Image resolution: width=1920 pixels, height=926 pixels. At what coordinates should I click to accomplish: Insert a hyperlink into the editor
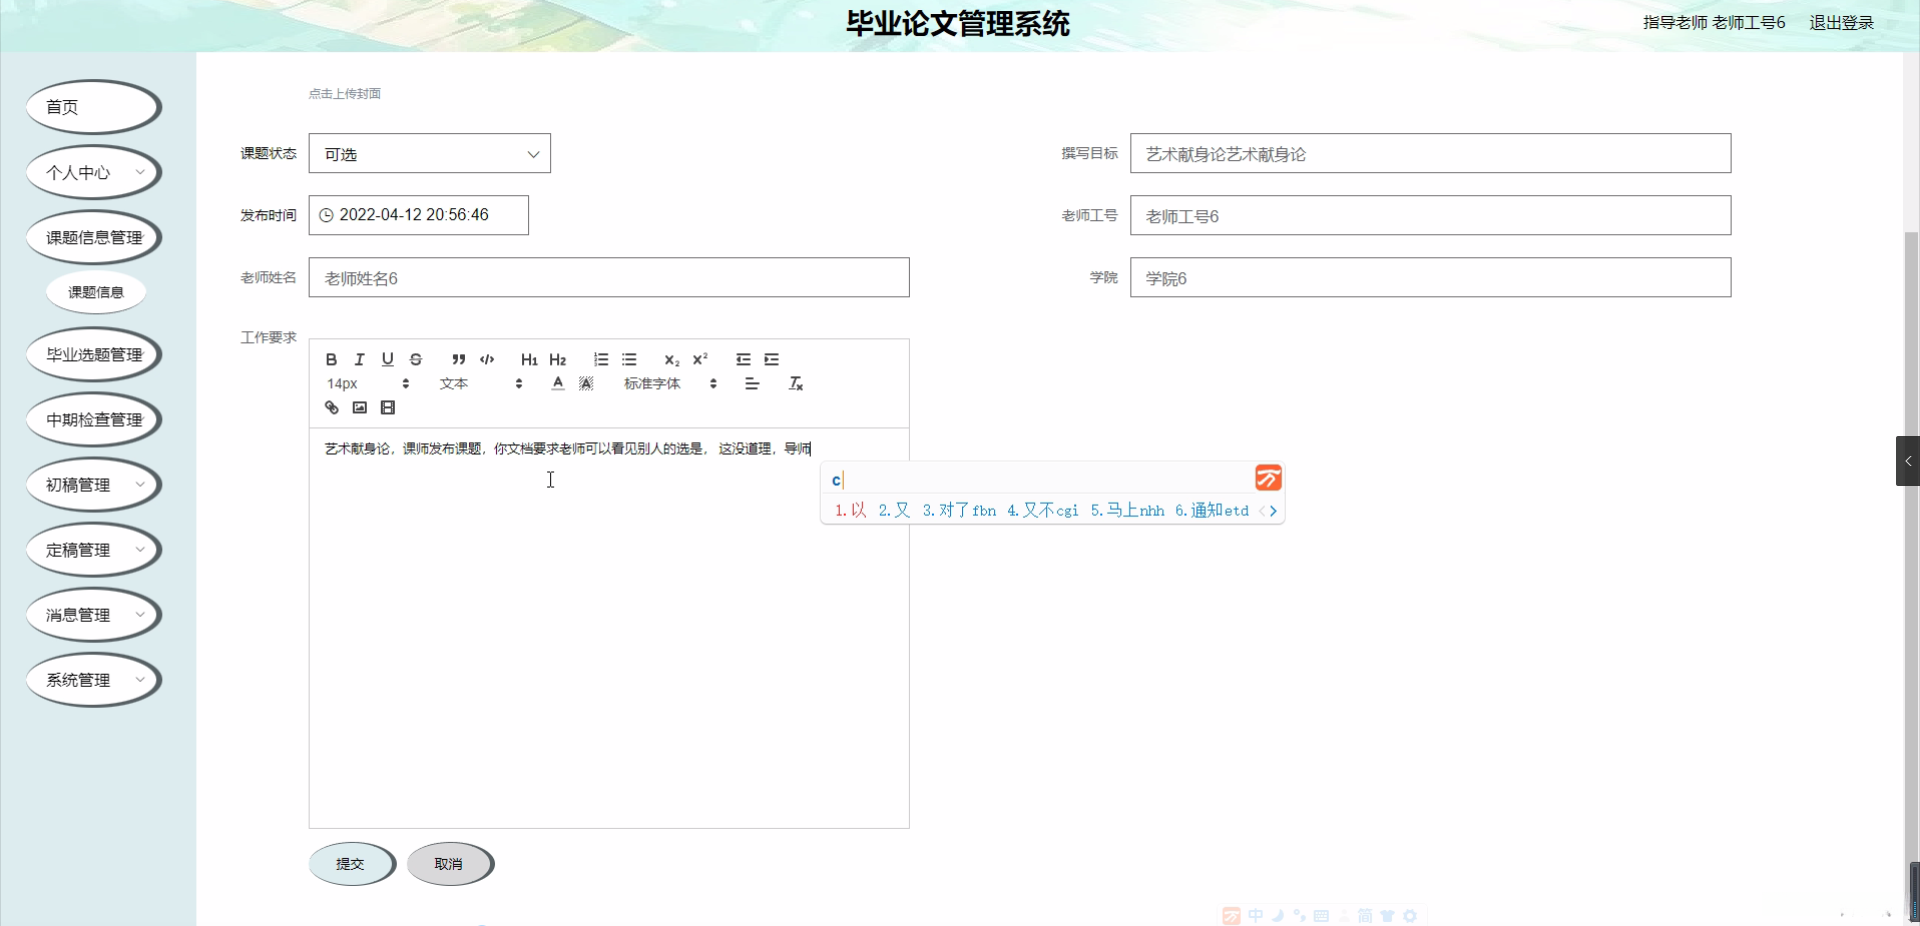point(332,408)
